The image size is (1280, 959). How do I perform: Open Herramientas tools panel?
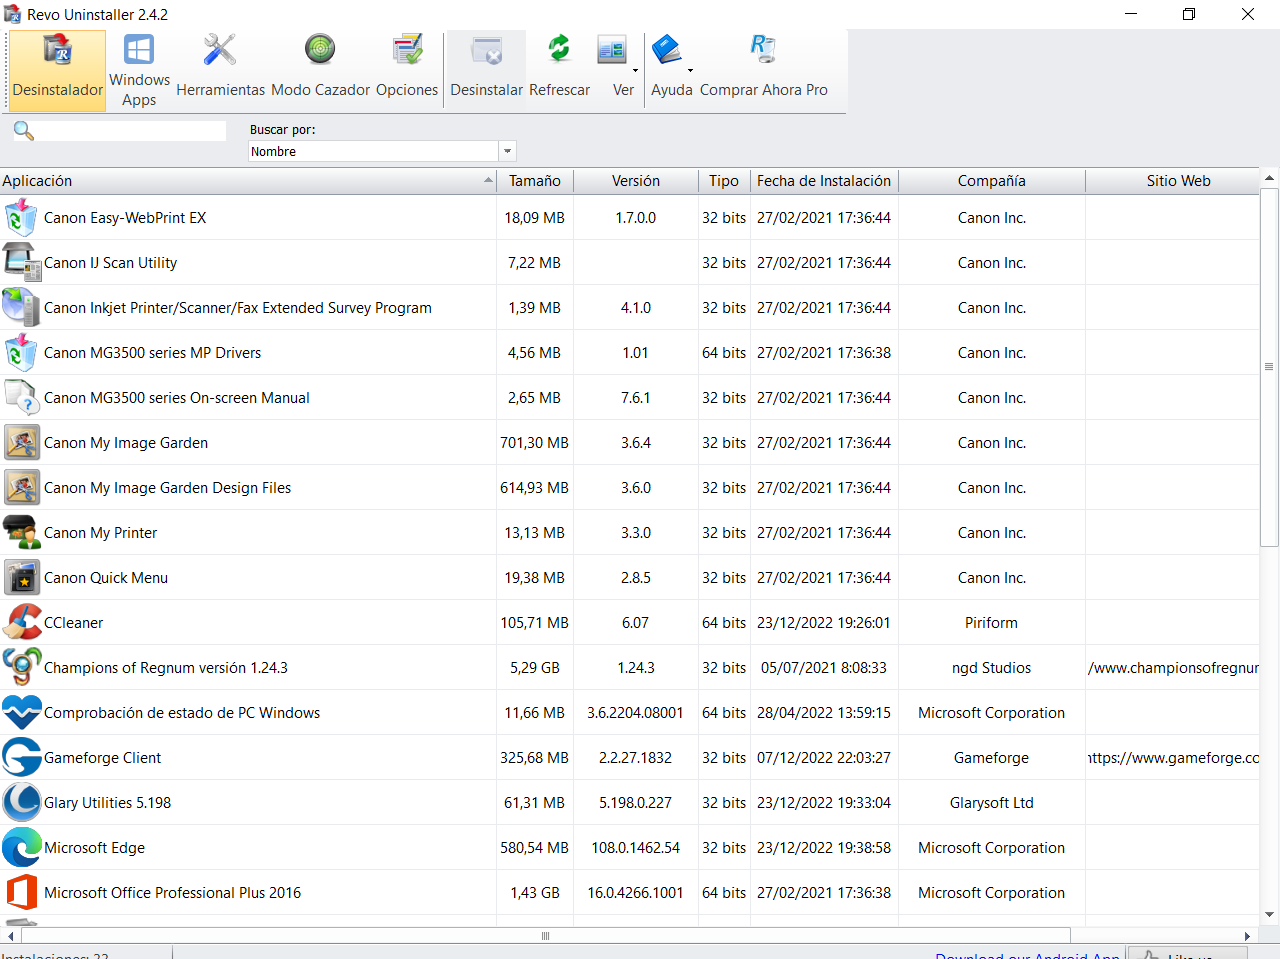tap(220, 69)
